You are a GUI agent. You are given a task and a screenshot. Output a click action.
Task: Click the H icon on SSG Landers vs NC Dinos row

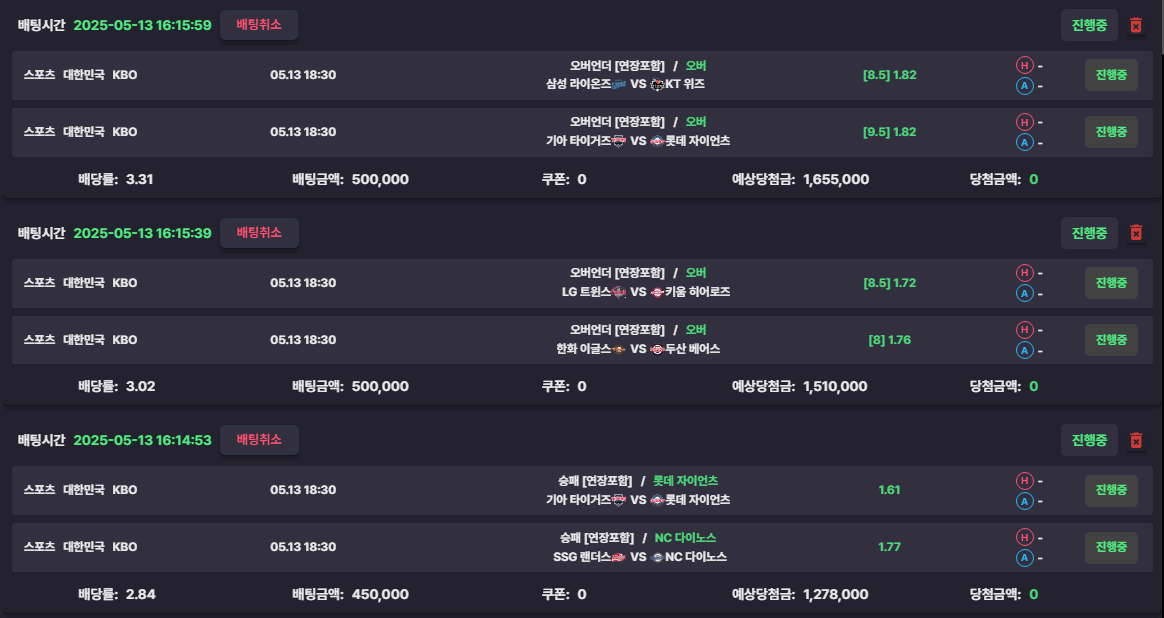coord(1024,537)
